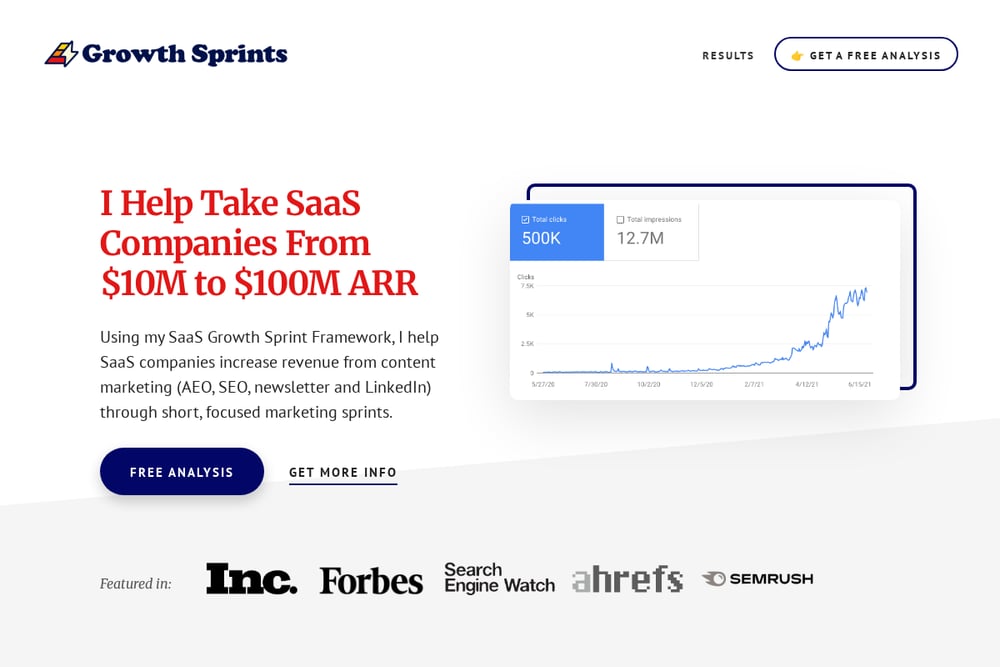Enable the Total impressions checkbox
The image size is (1000, 667).
[x=620, y=219]
